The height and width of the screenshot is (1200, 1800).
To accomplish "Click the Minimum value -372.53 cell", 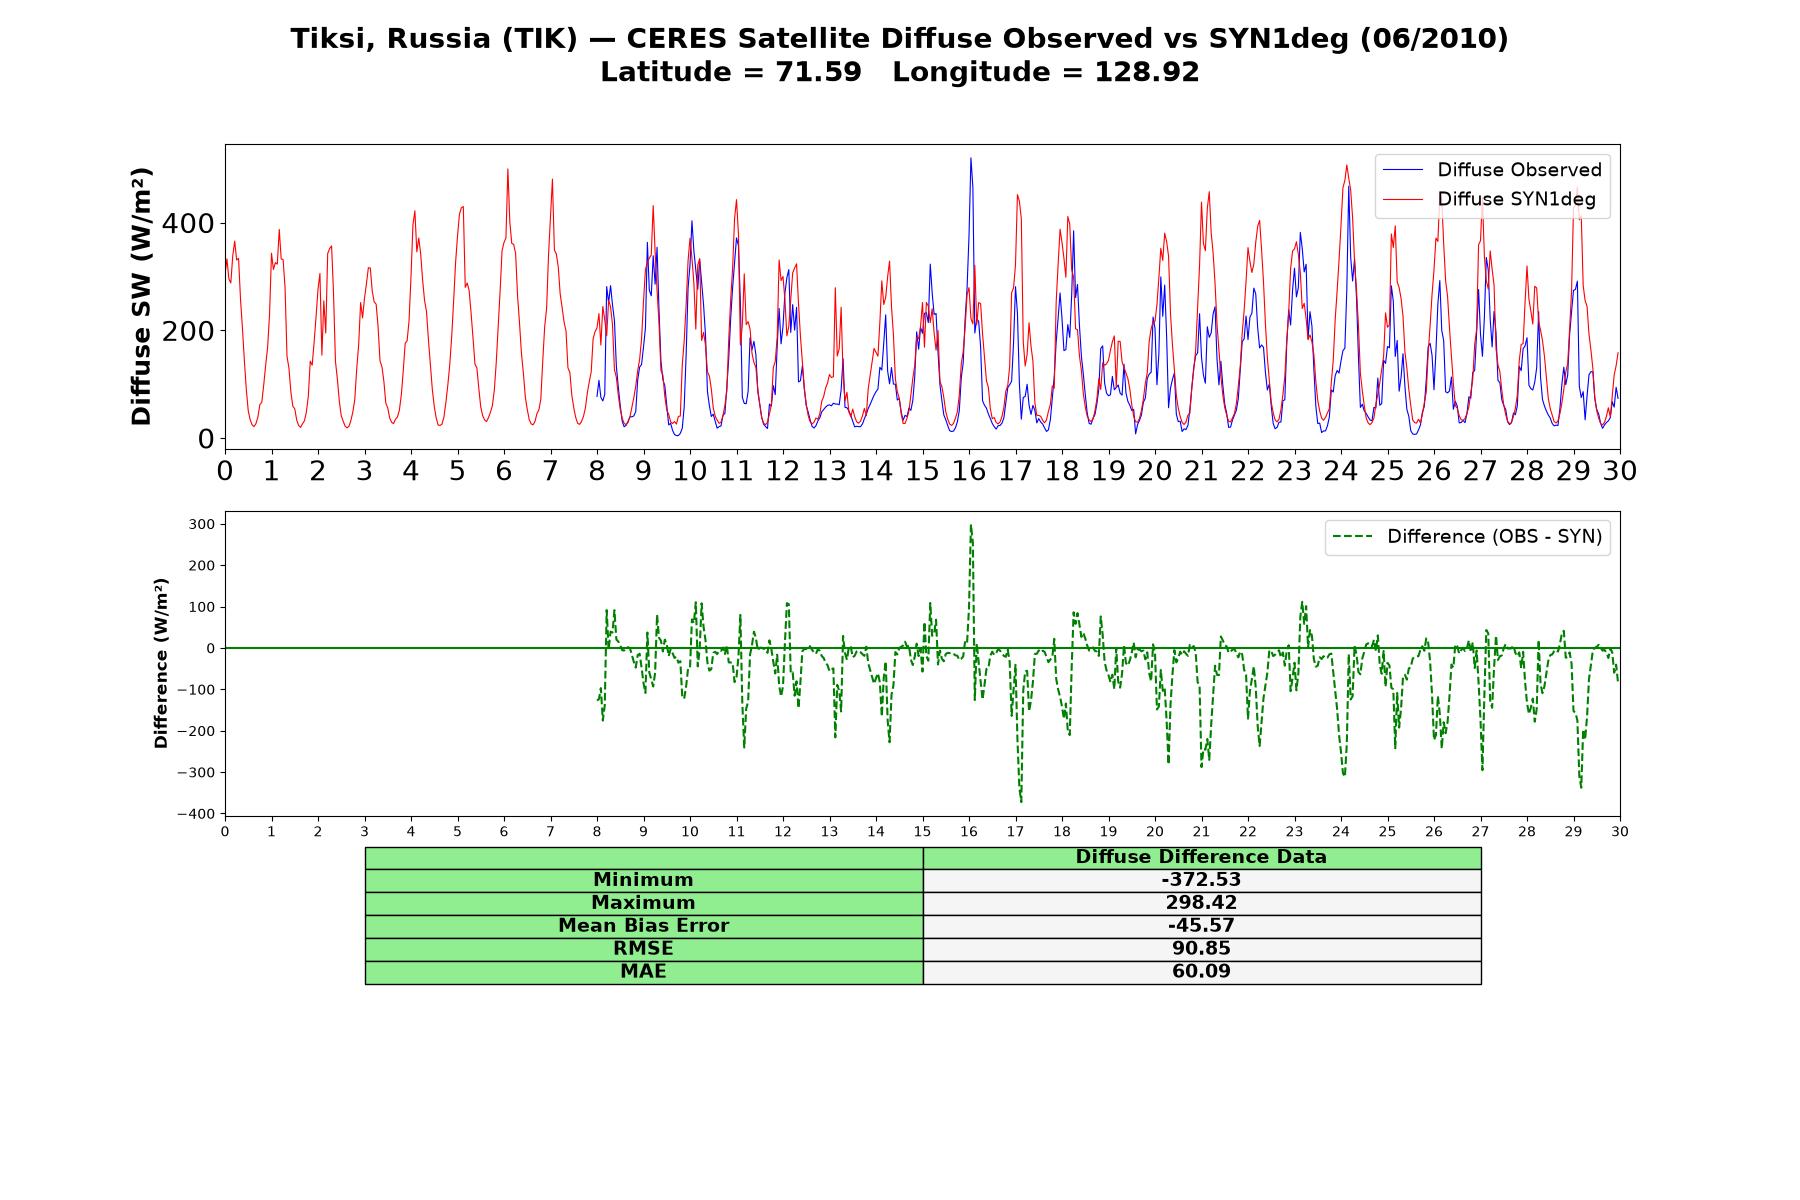I will [x=1201, y=880].
